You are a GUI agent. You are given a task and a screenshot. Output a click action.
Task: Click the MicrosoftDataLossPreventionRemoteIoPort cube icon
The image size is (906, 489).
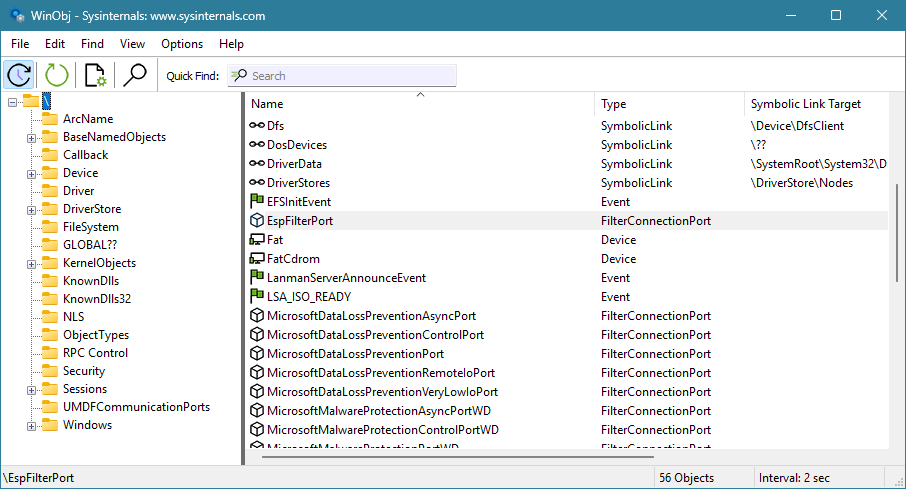pyautogui.click(x=257, y=372)
